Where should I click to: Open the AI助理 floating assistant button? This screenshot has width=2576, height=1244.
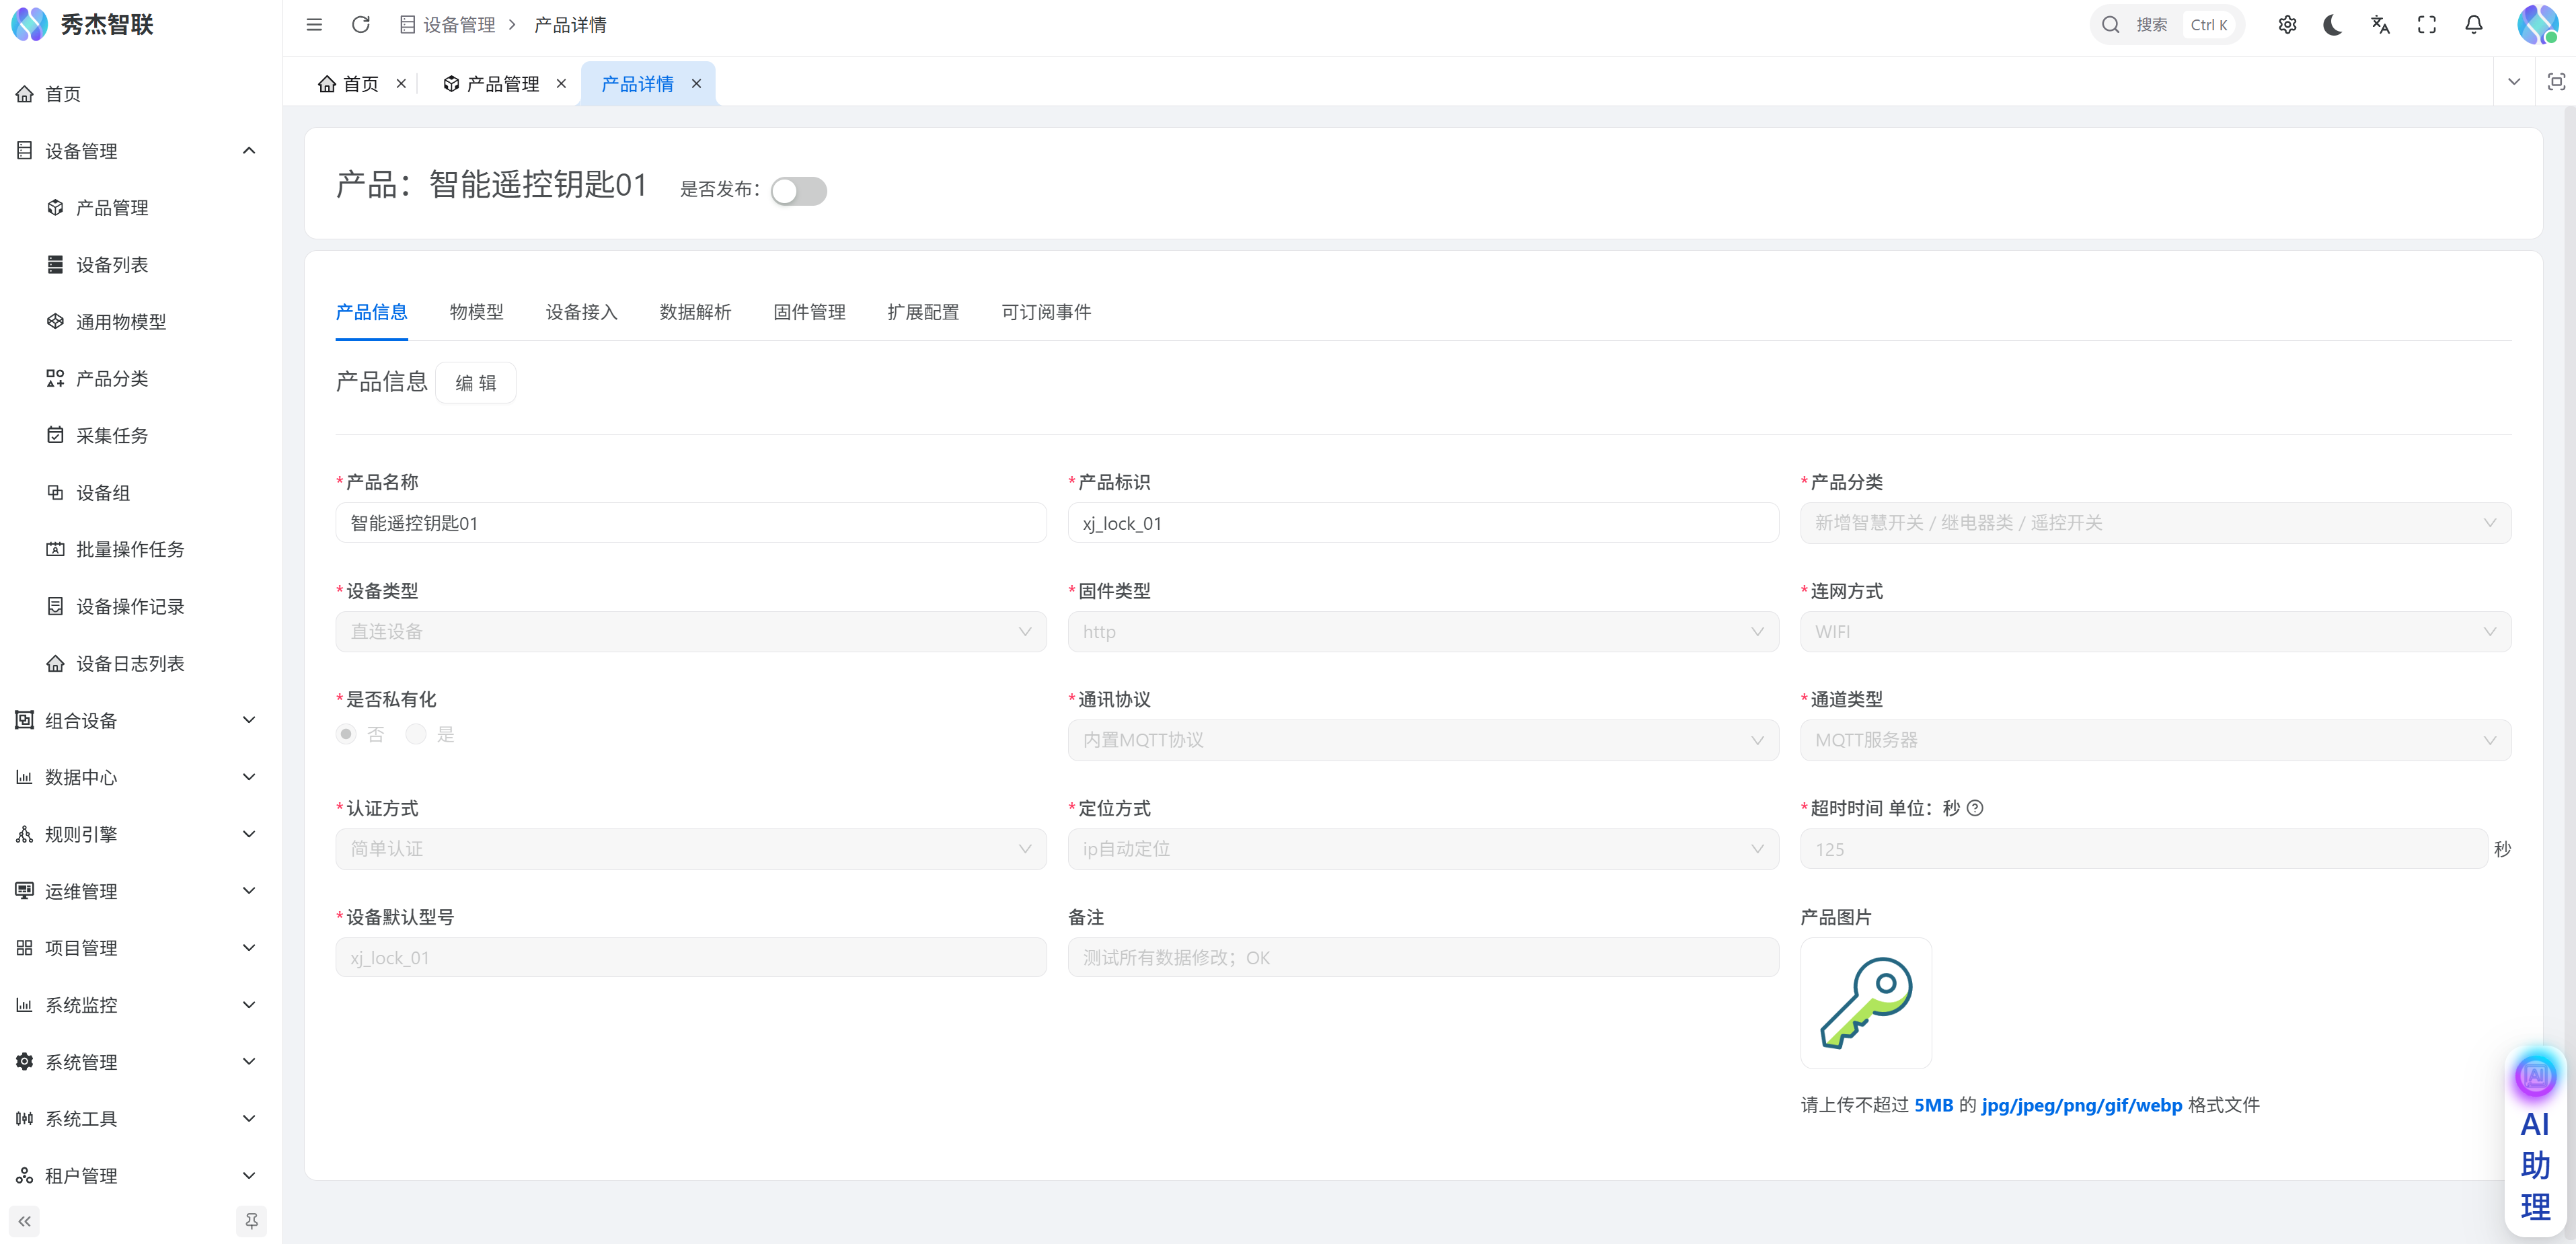pos(2535,1140)
